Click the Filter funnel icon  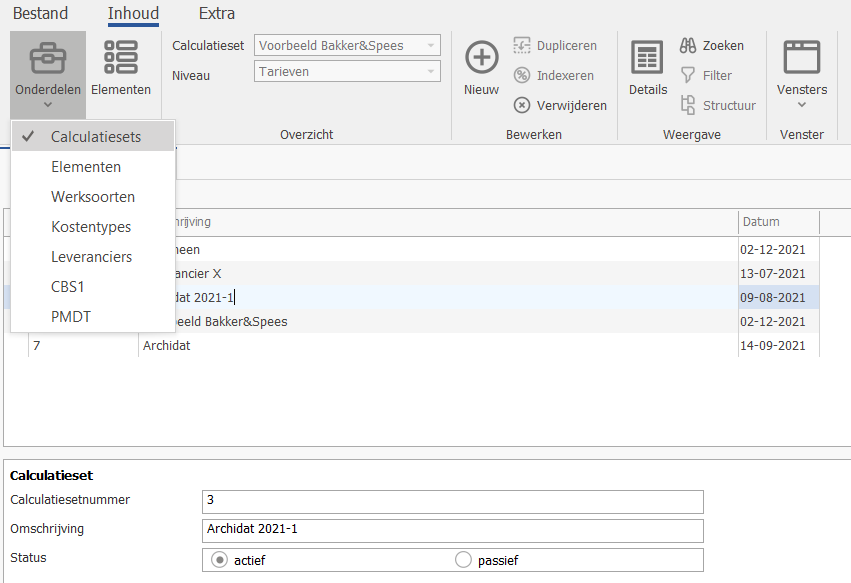tap(688, 75)
